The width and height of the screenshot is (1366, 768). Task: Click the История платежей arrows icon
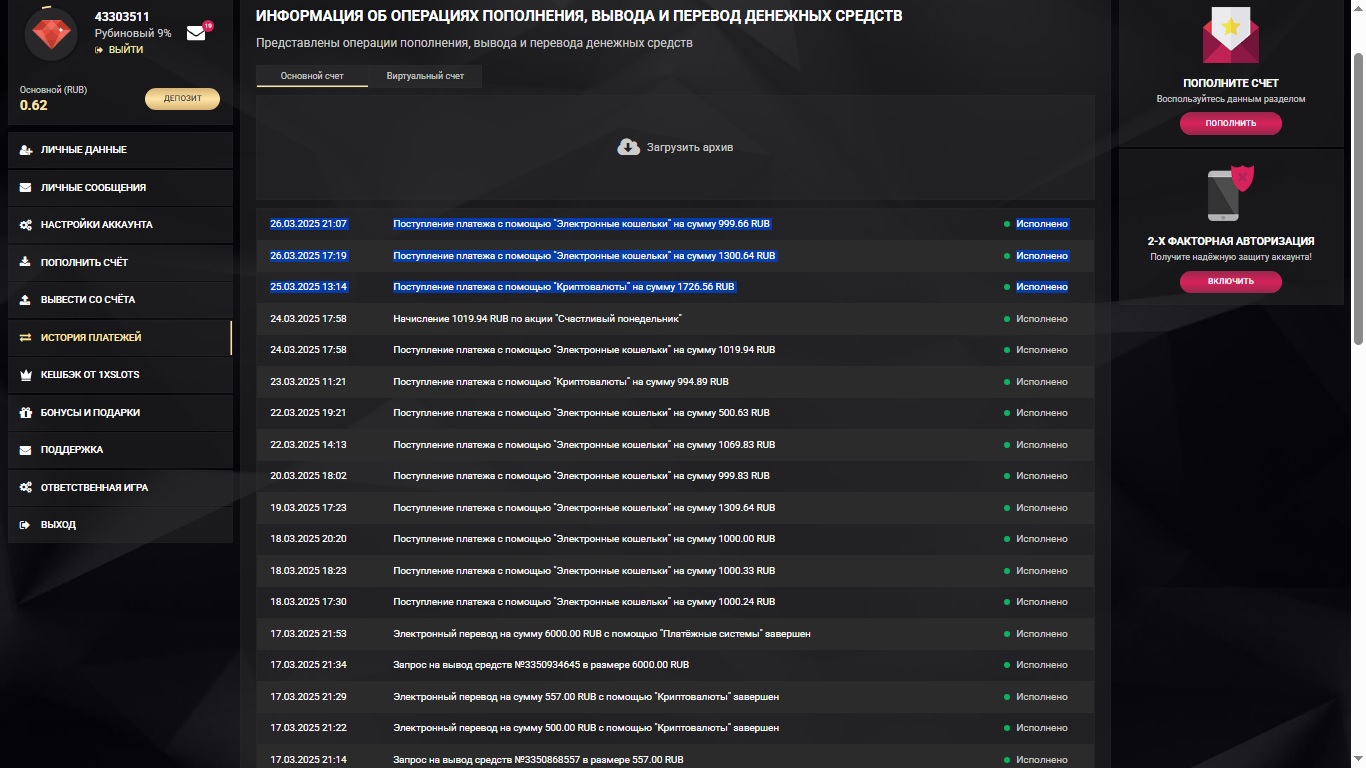pos(25,338)
